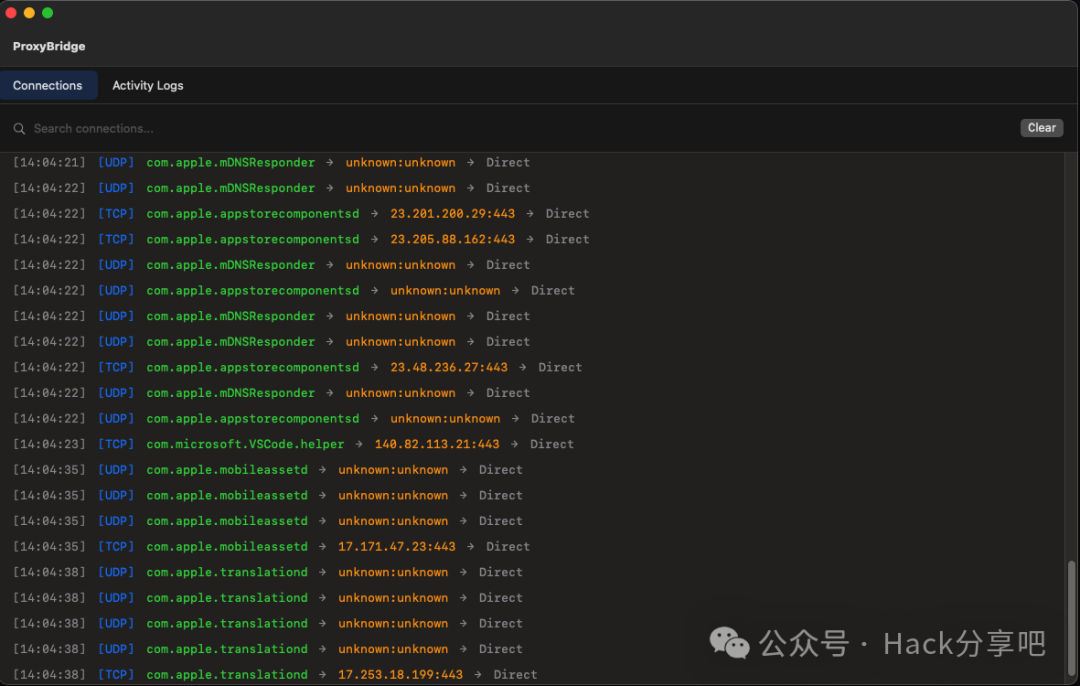Click the 140.82.113.21:443 destination address
Screen dimensions: 1080x686
[437, 444]
